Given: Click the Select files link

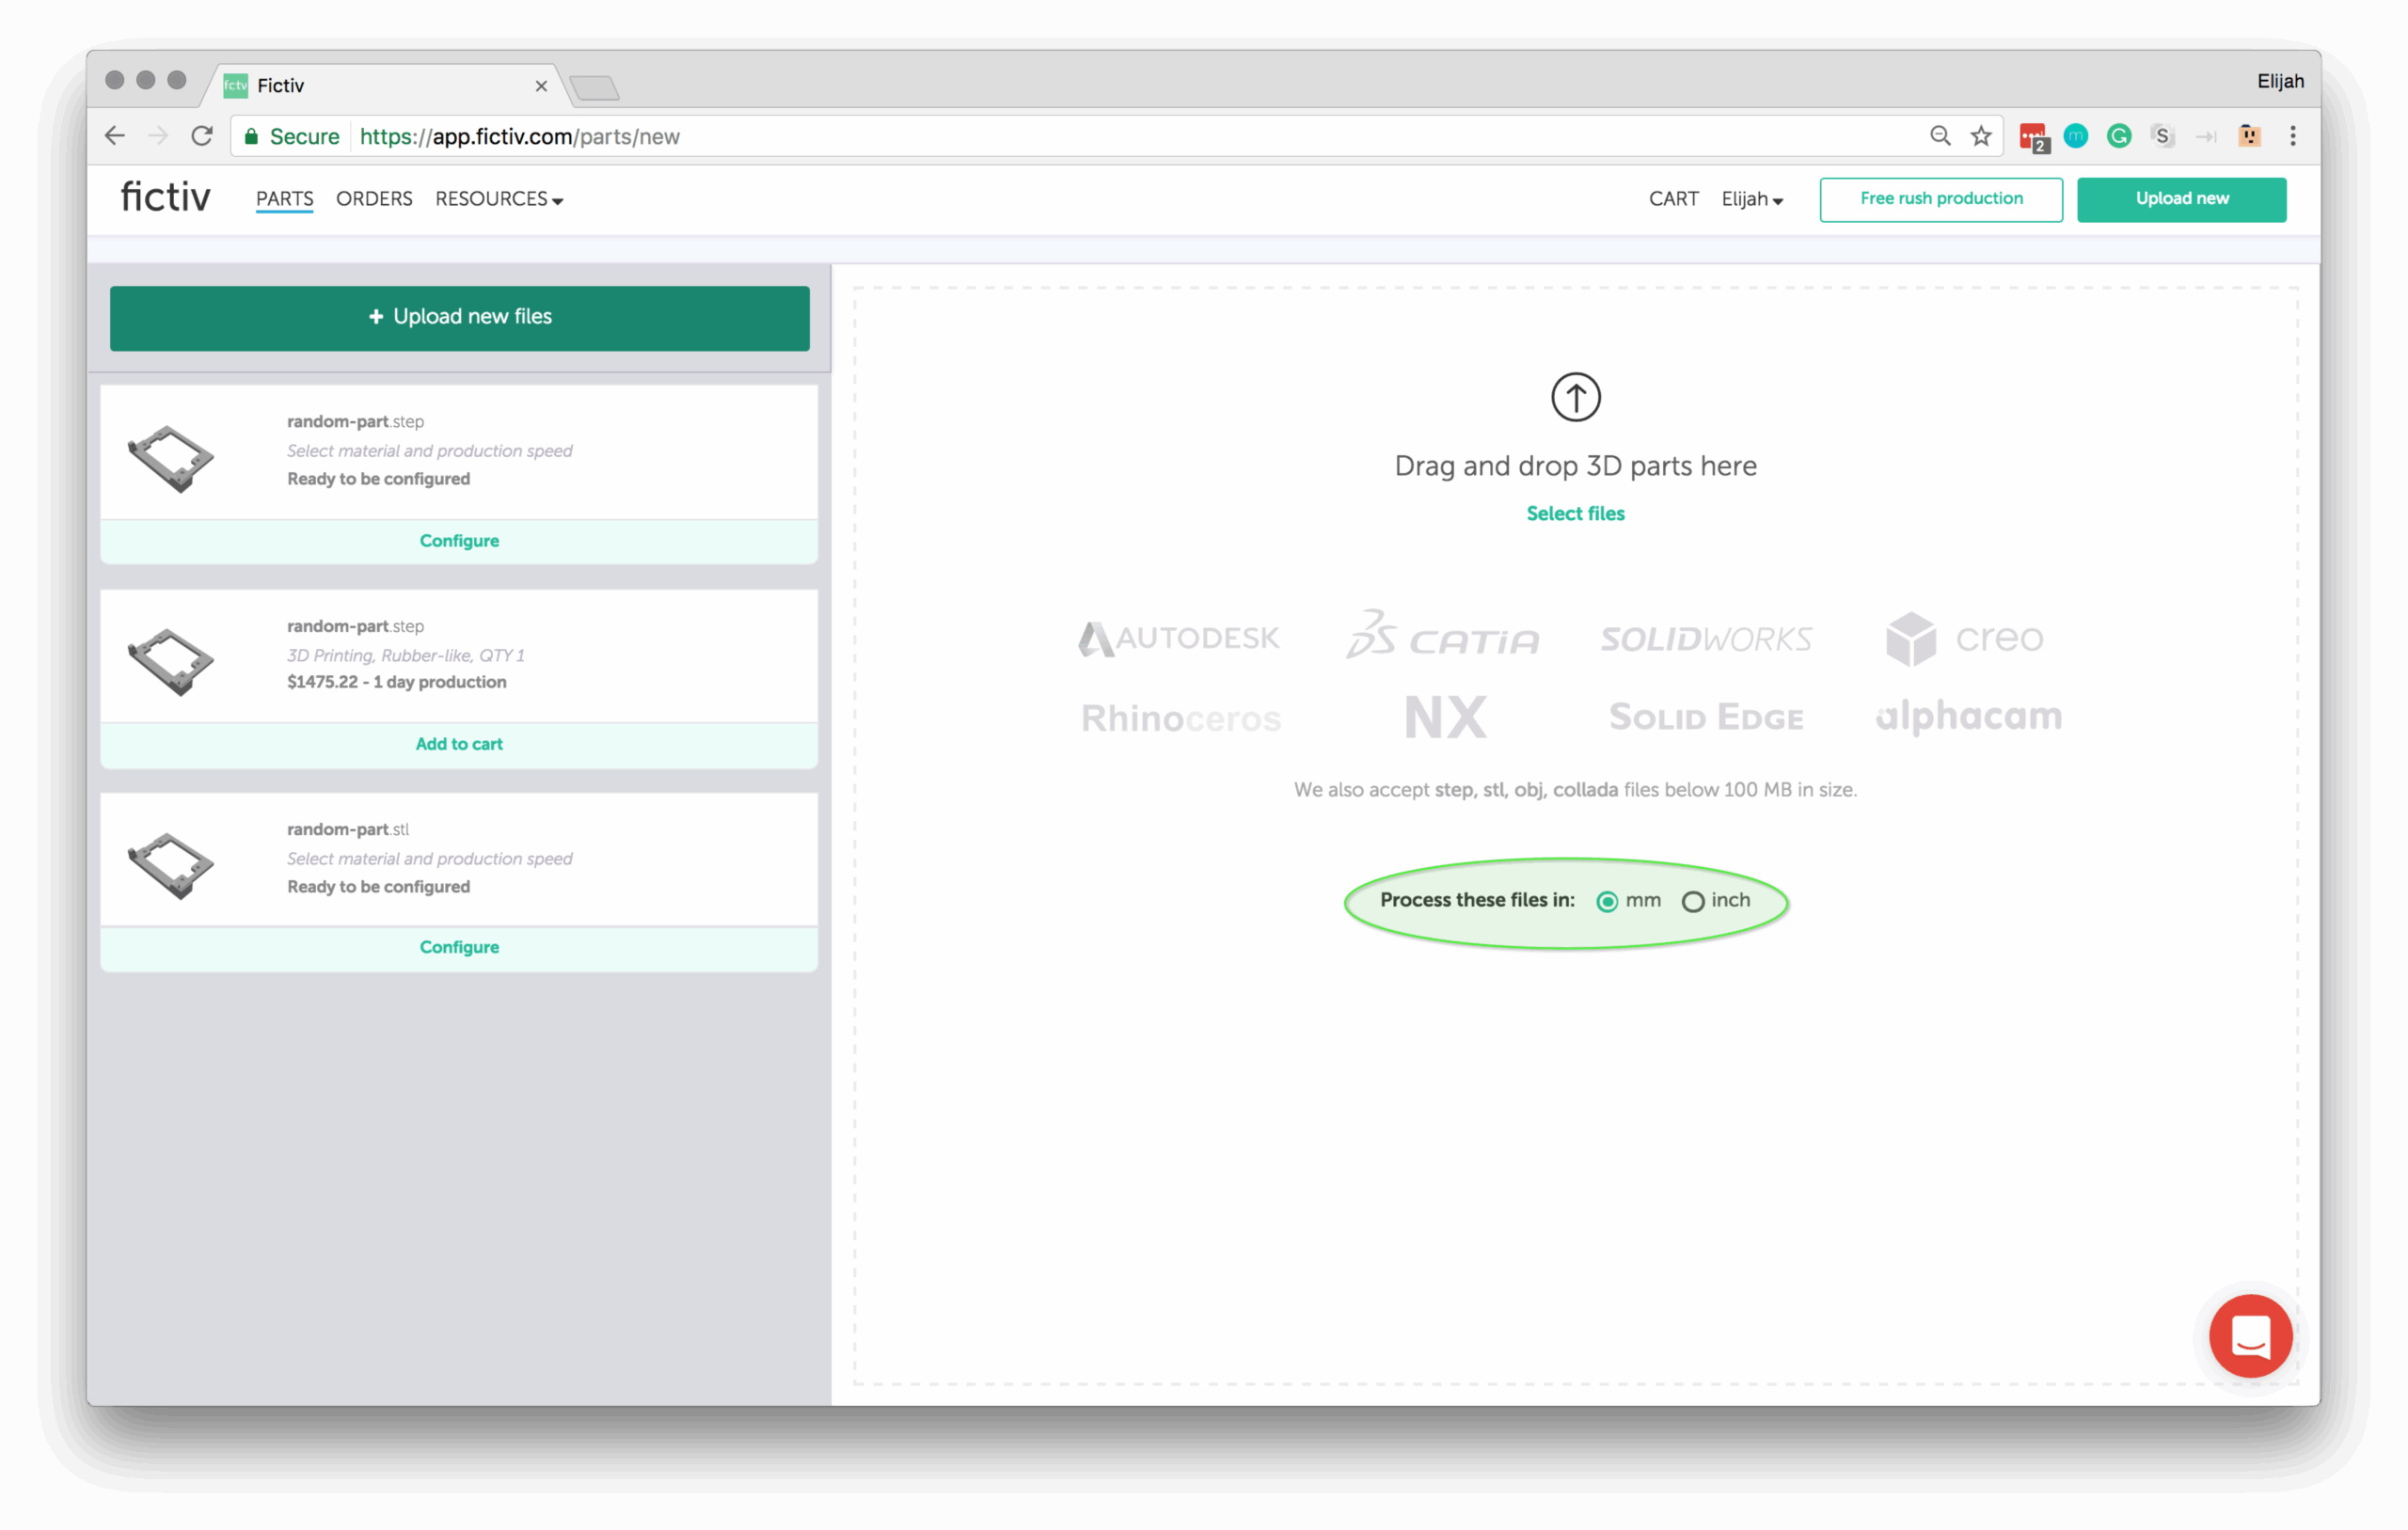Looking at the screenshot, I should 1575,514.
